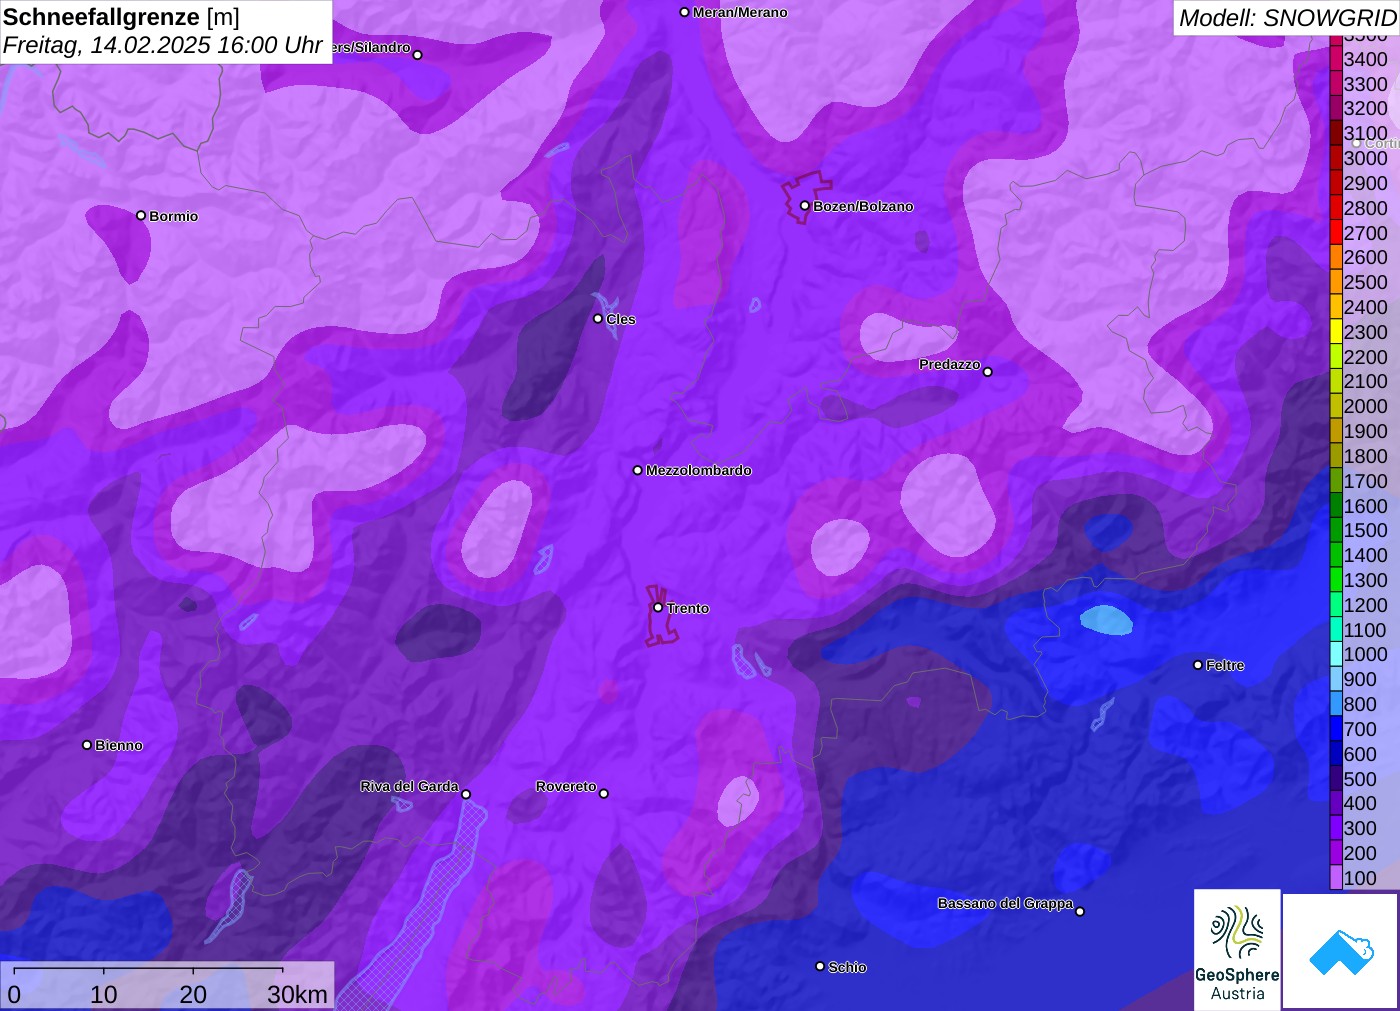The image size is (1400, 1011).
Task: Click the legend value '2000'
Action: coord(1365,406)
